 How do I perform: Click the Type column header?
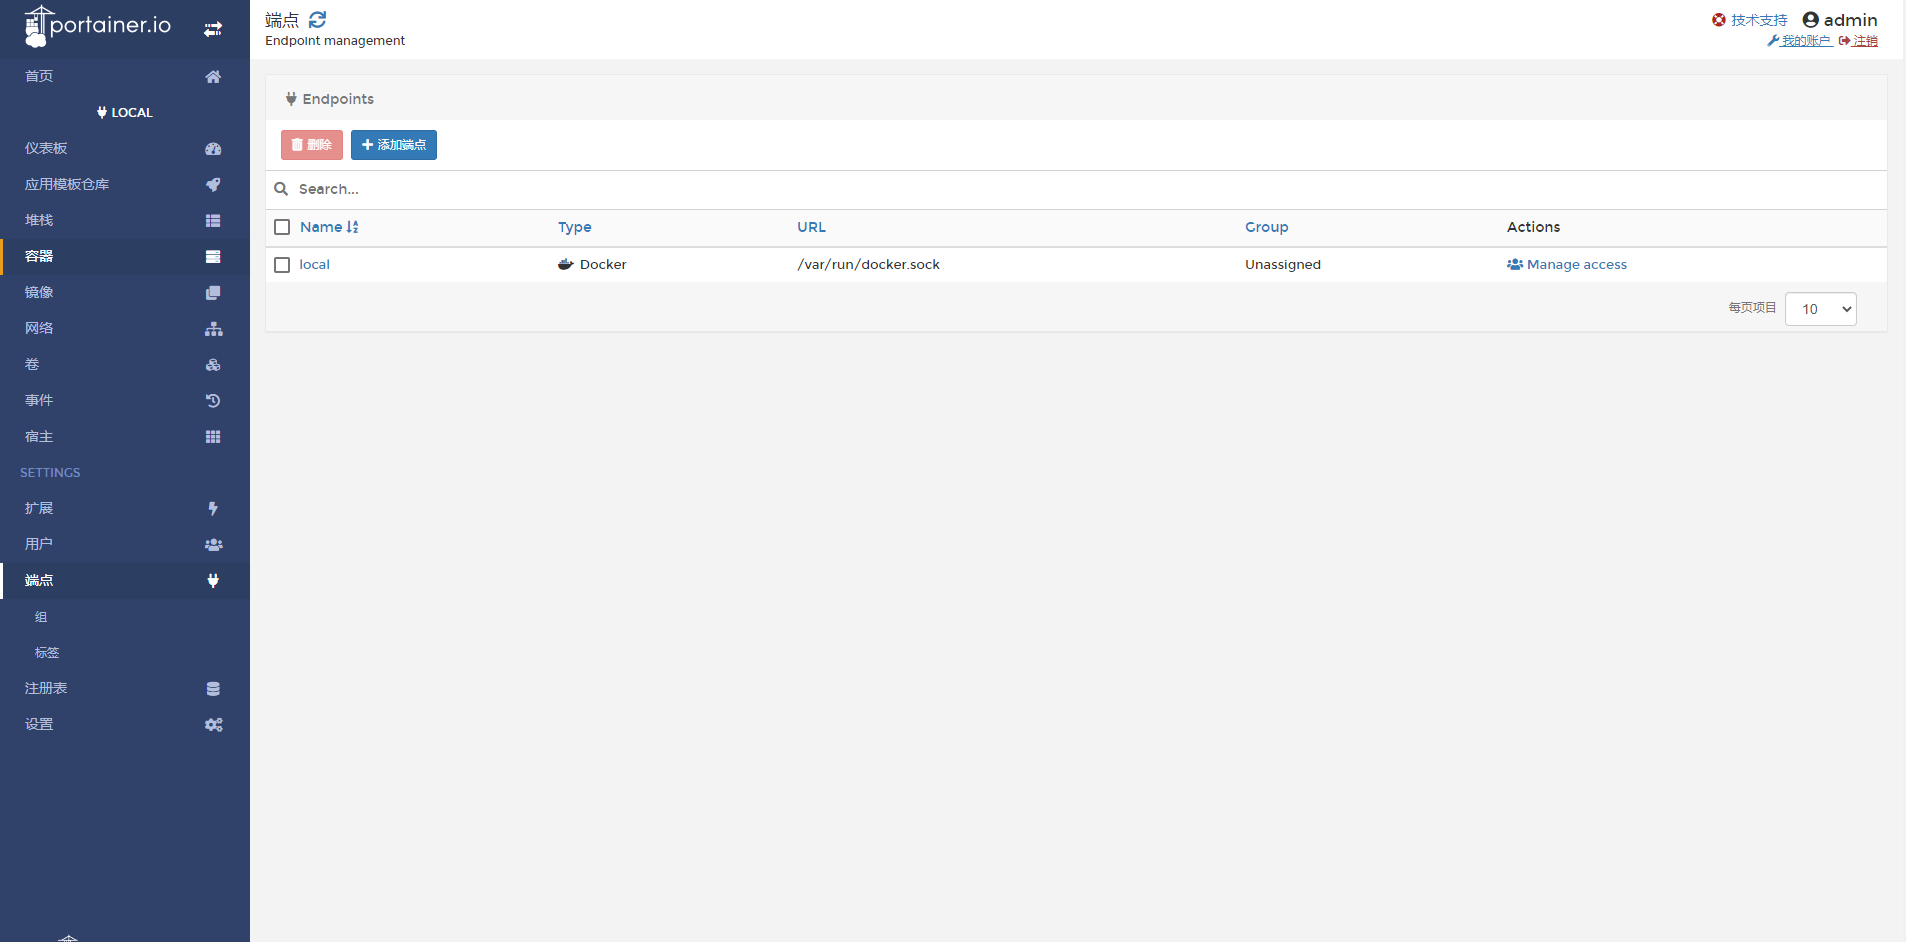[575, 227]
